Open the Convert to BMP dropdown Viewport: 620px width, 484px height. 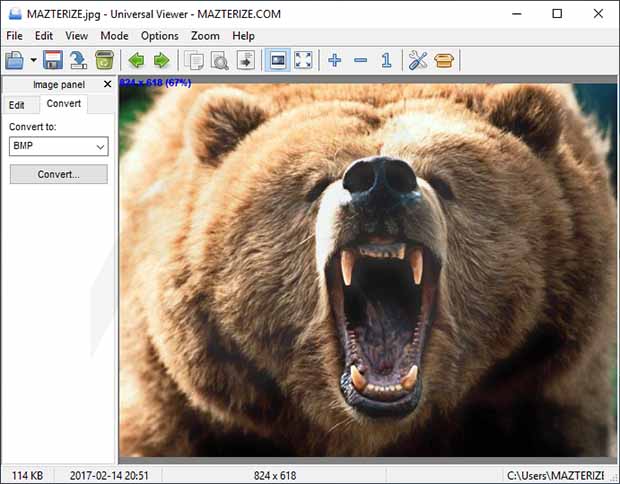point(59,146)
